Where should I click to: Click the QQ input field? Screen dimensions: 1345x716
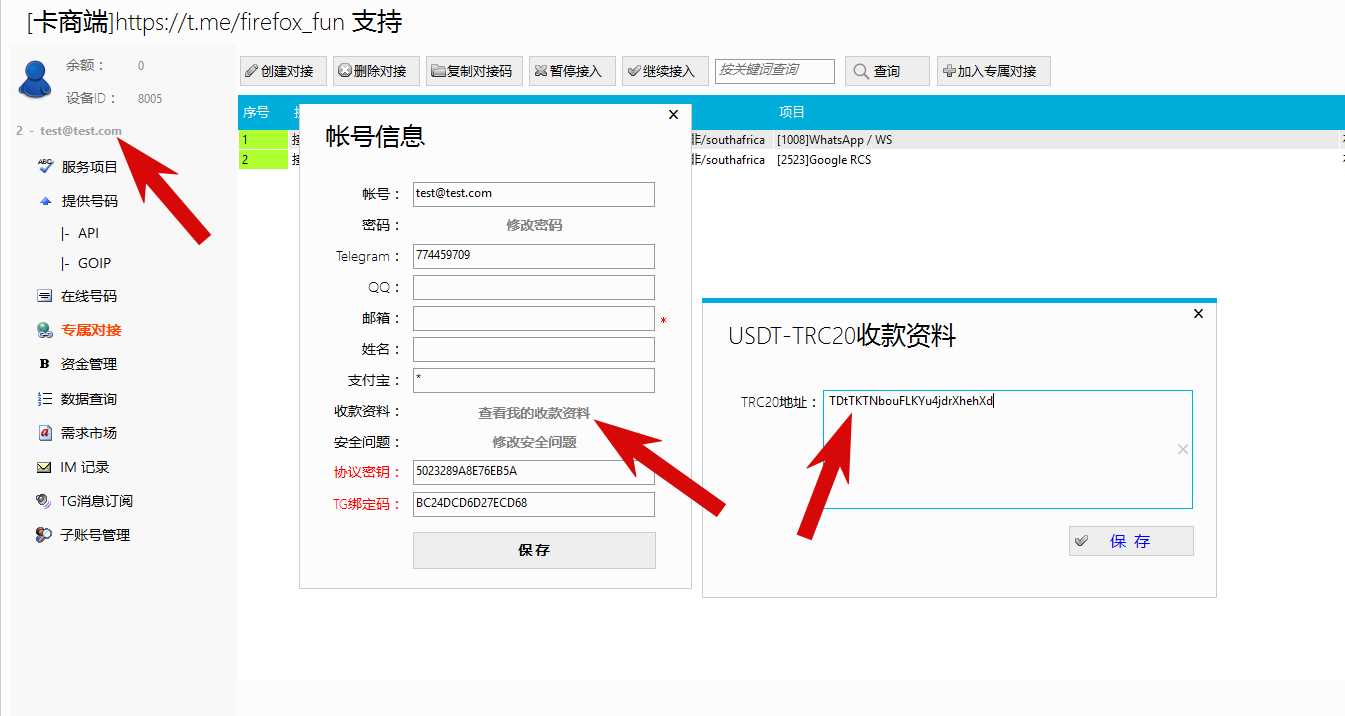pyautogui.click(x=534, y=287)
